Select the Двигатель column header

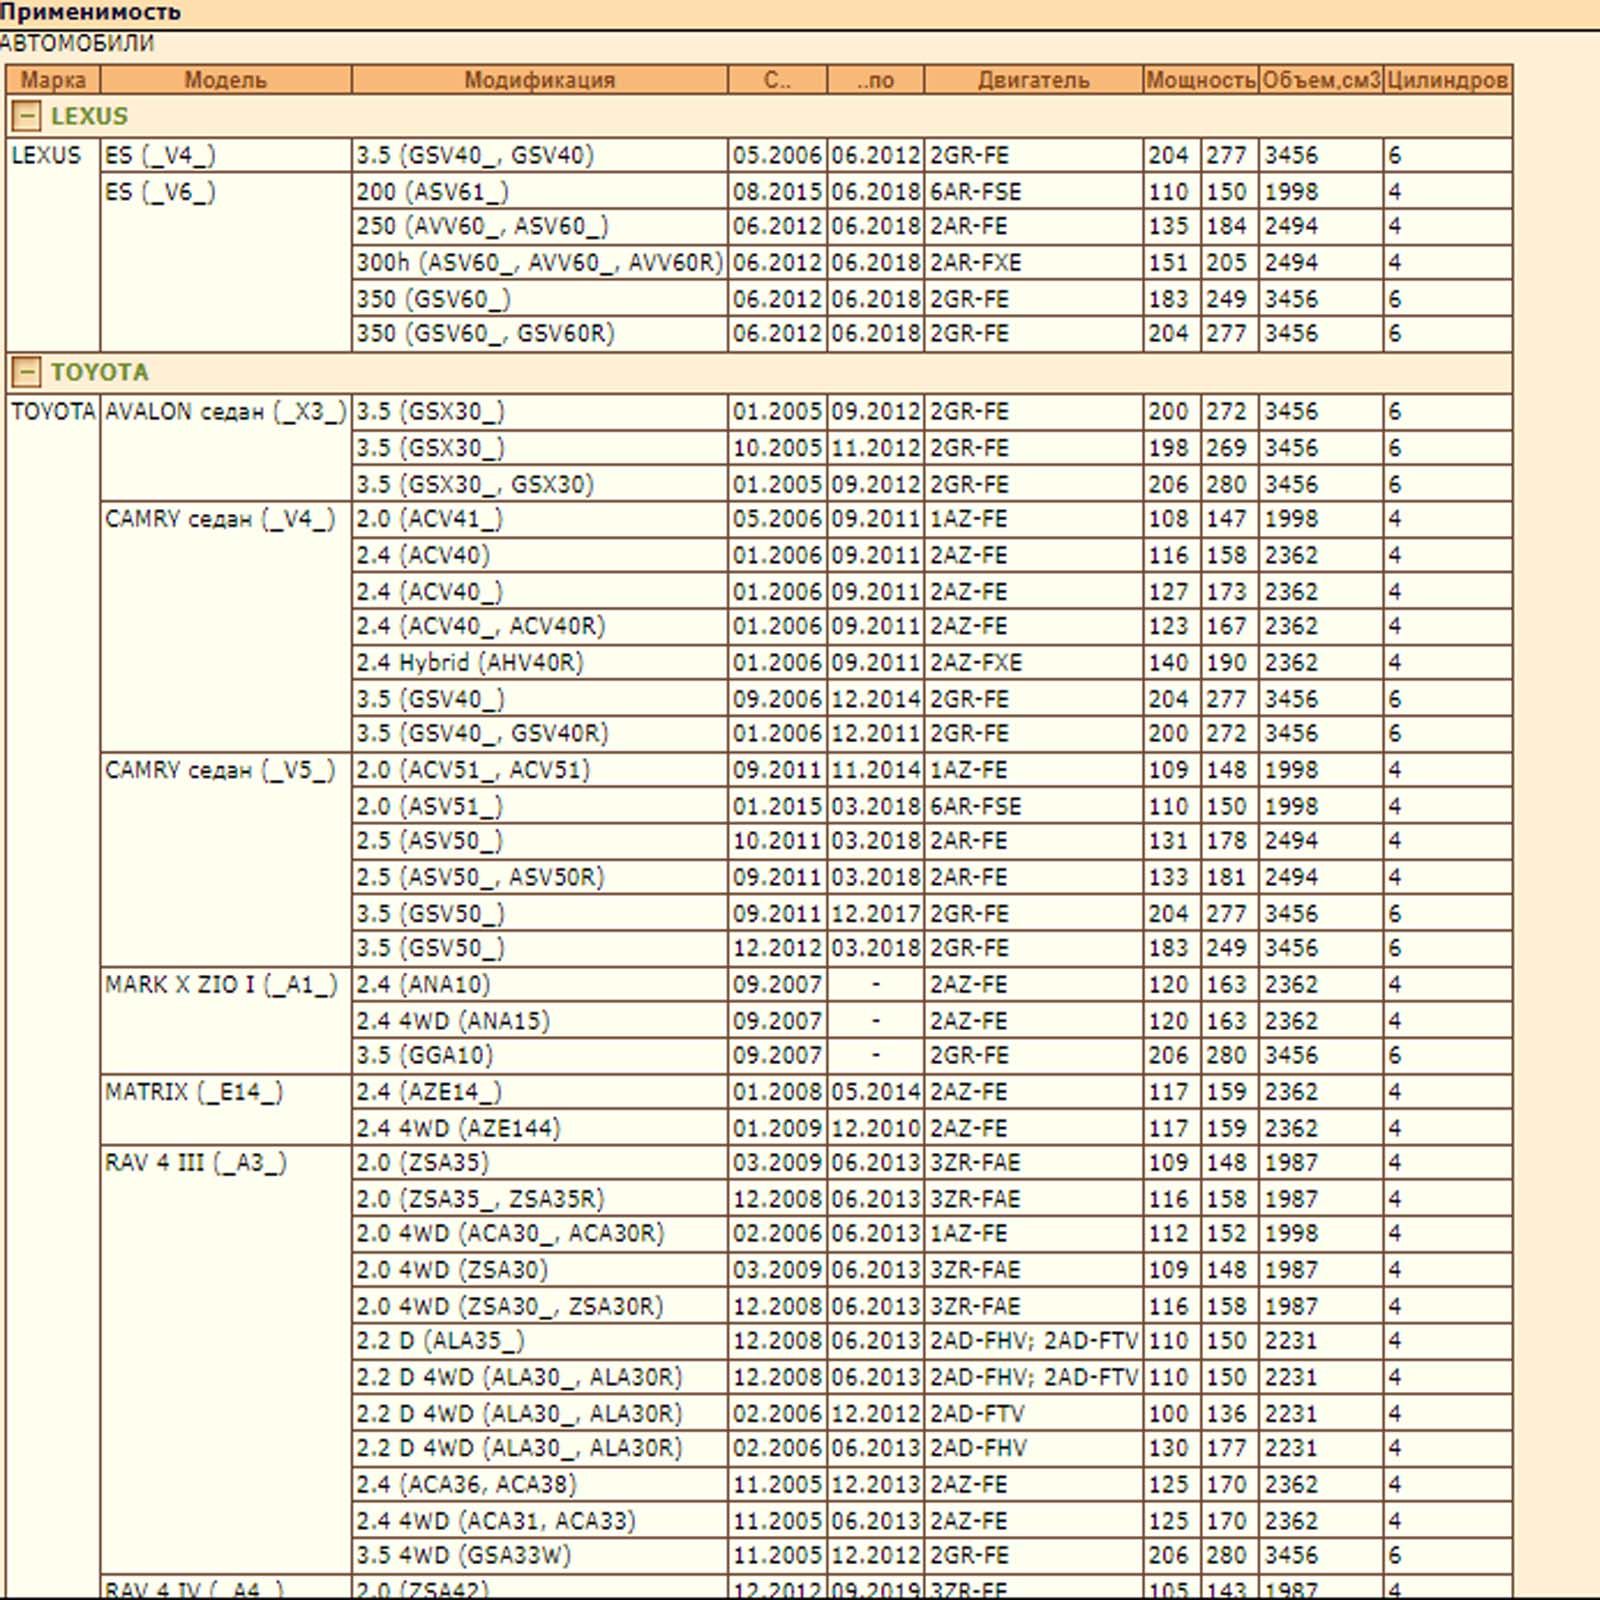click(x=1034, y=80)
